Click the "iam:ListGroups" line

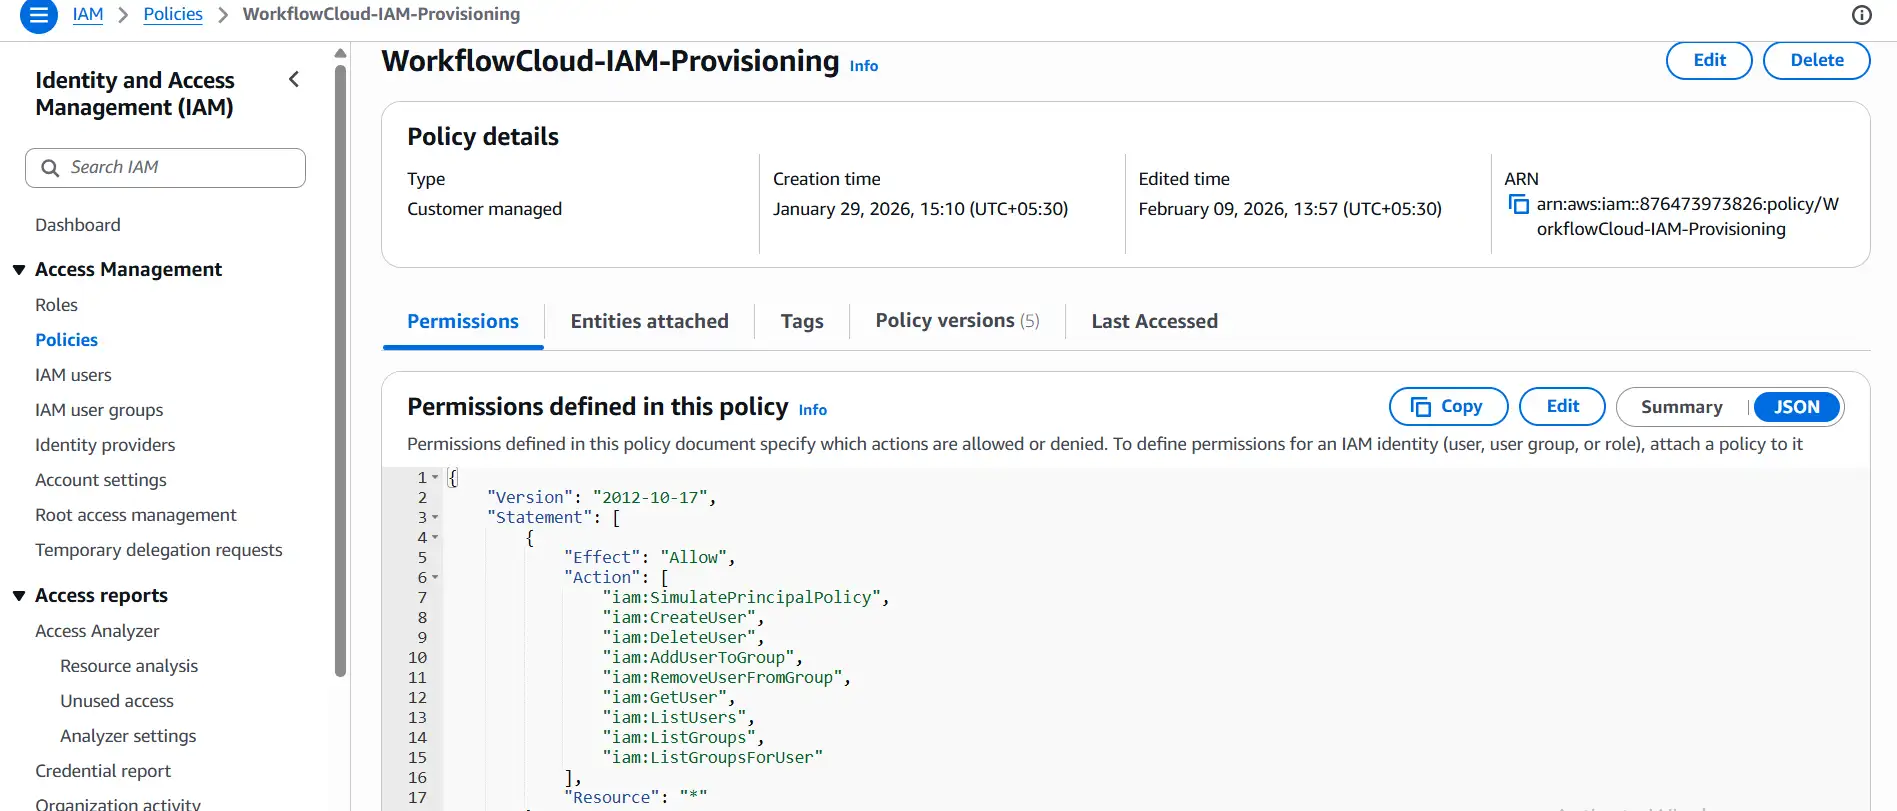click(x=683, y=737)
